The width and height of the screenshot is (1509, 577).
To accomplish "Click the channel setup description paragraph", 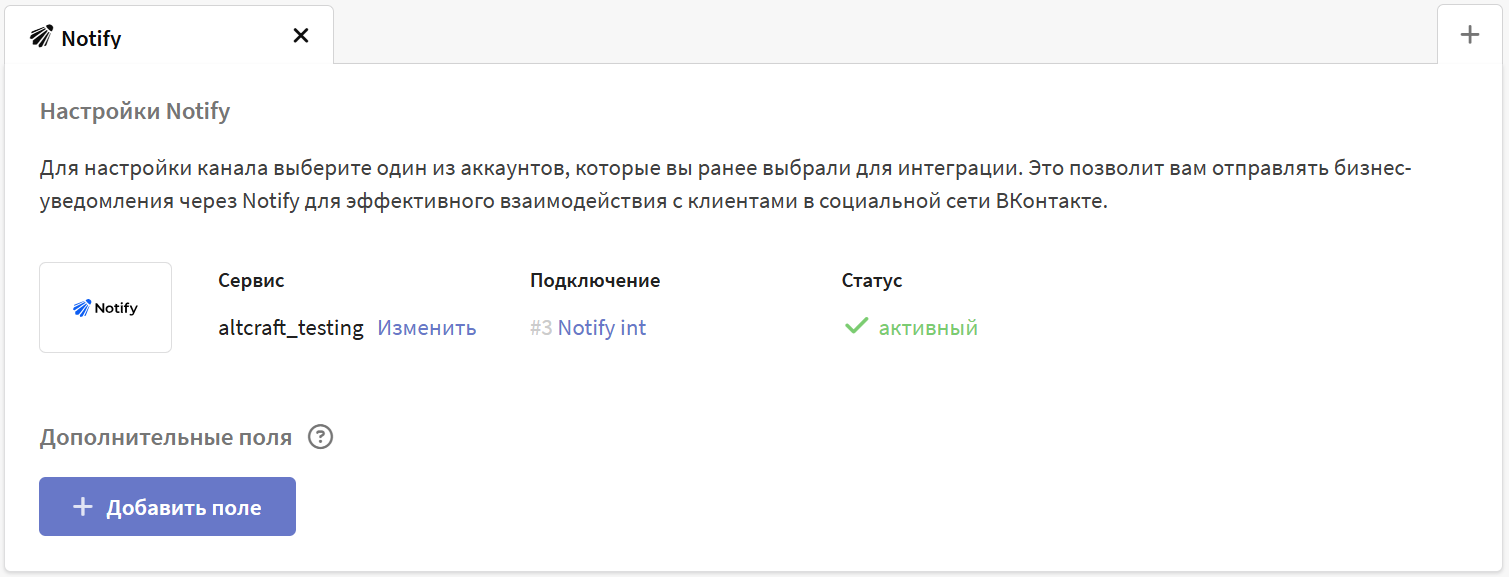I will click(726, 184).
